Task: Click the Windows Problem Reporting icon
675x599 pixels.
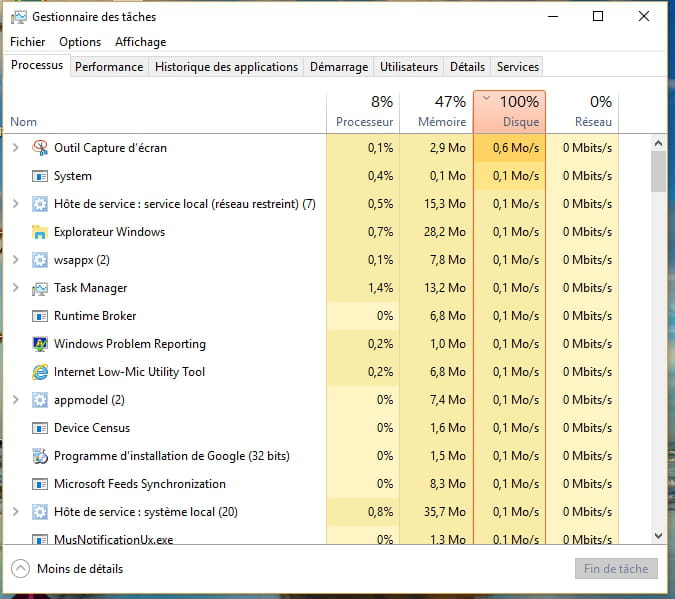Action: (x=40, y=344)
